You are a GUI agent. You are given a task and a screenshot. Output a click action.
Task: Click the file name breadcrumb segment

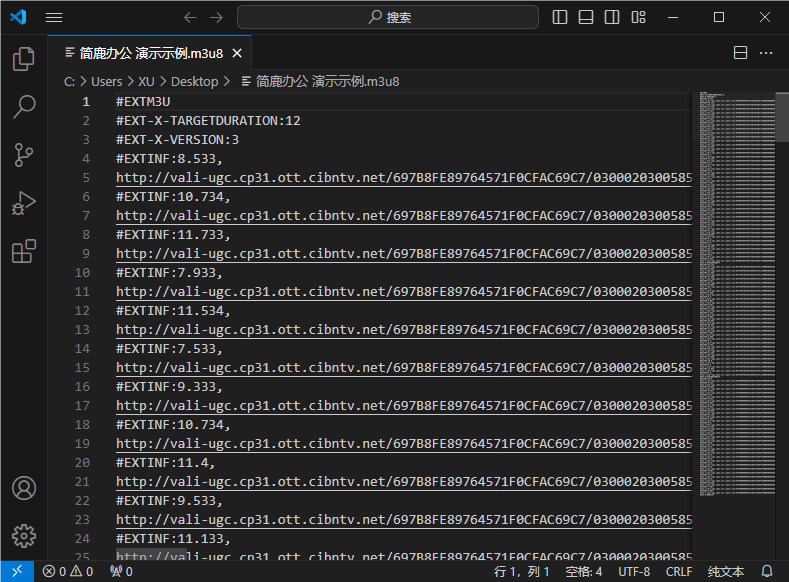coord(321,81)
